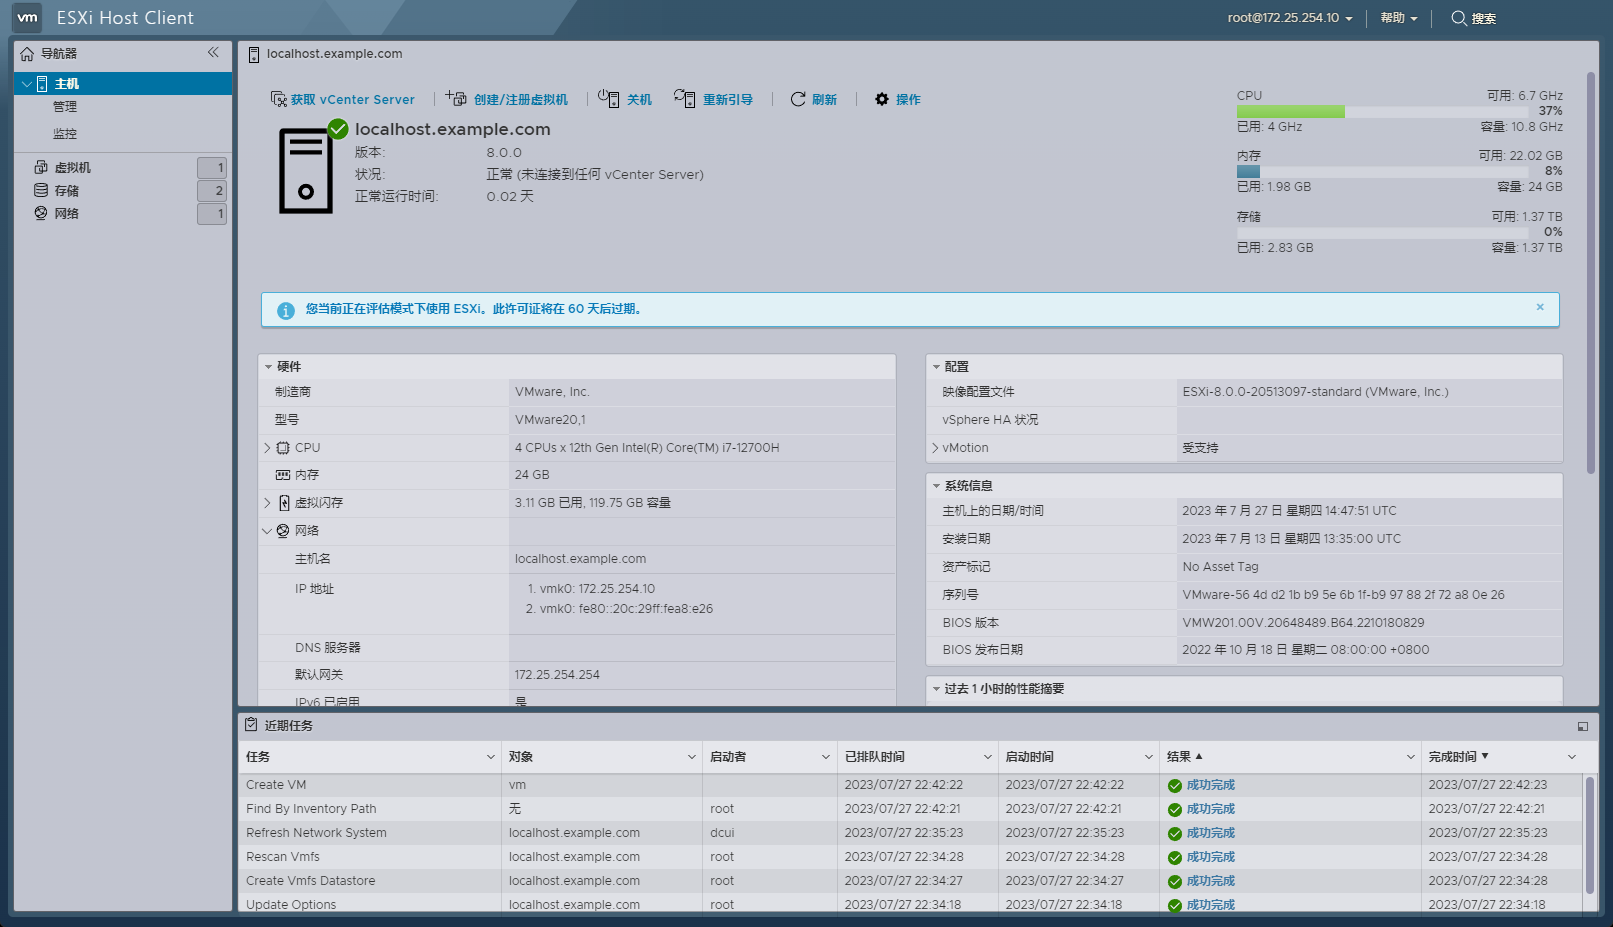Screen dimensions: 1613x927
Task: Click the search magnifier icon
Action: pos(1459,18)
